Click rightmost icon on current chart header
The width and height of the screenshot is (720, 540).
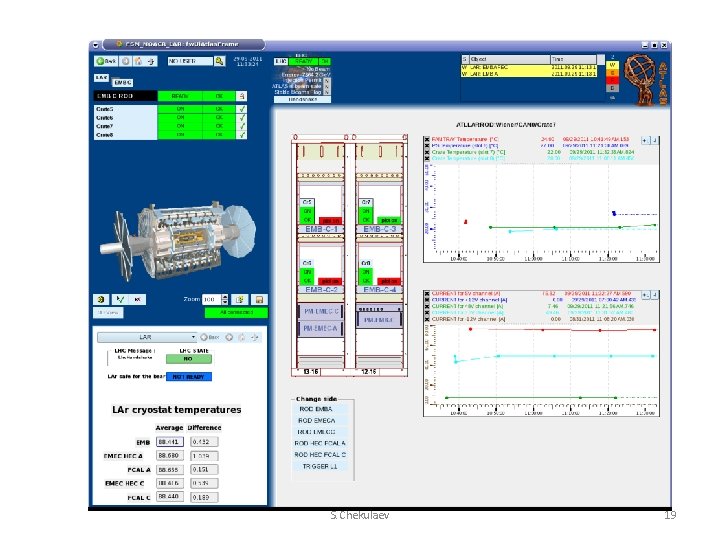tap(655, 295)
